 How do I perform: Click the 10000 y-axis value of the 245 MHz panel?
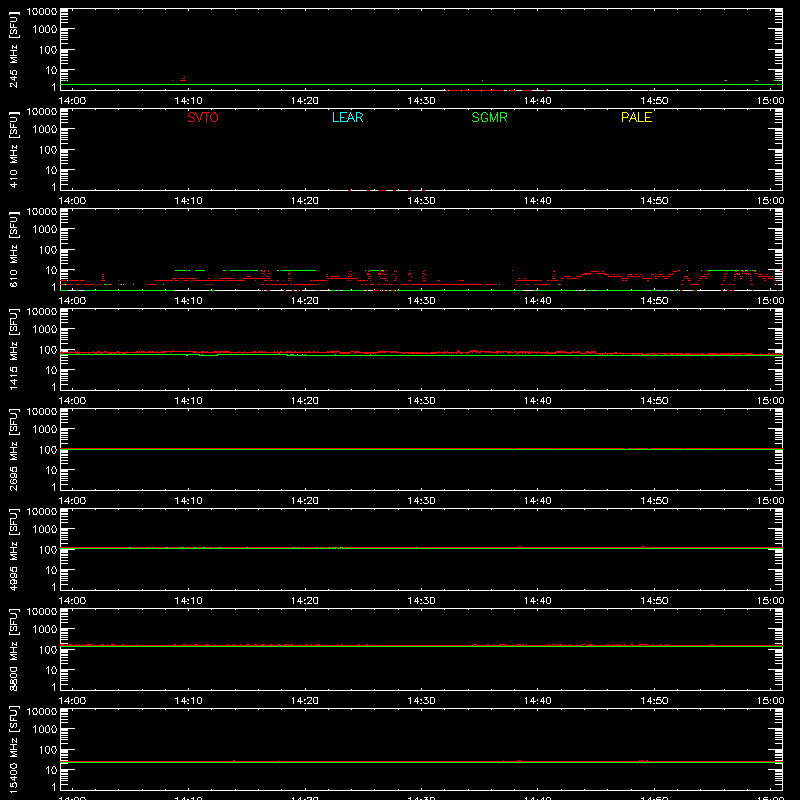click(x=42, y=12)
